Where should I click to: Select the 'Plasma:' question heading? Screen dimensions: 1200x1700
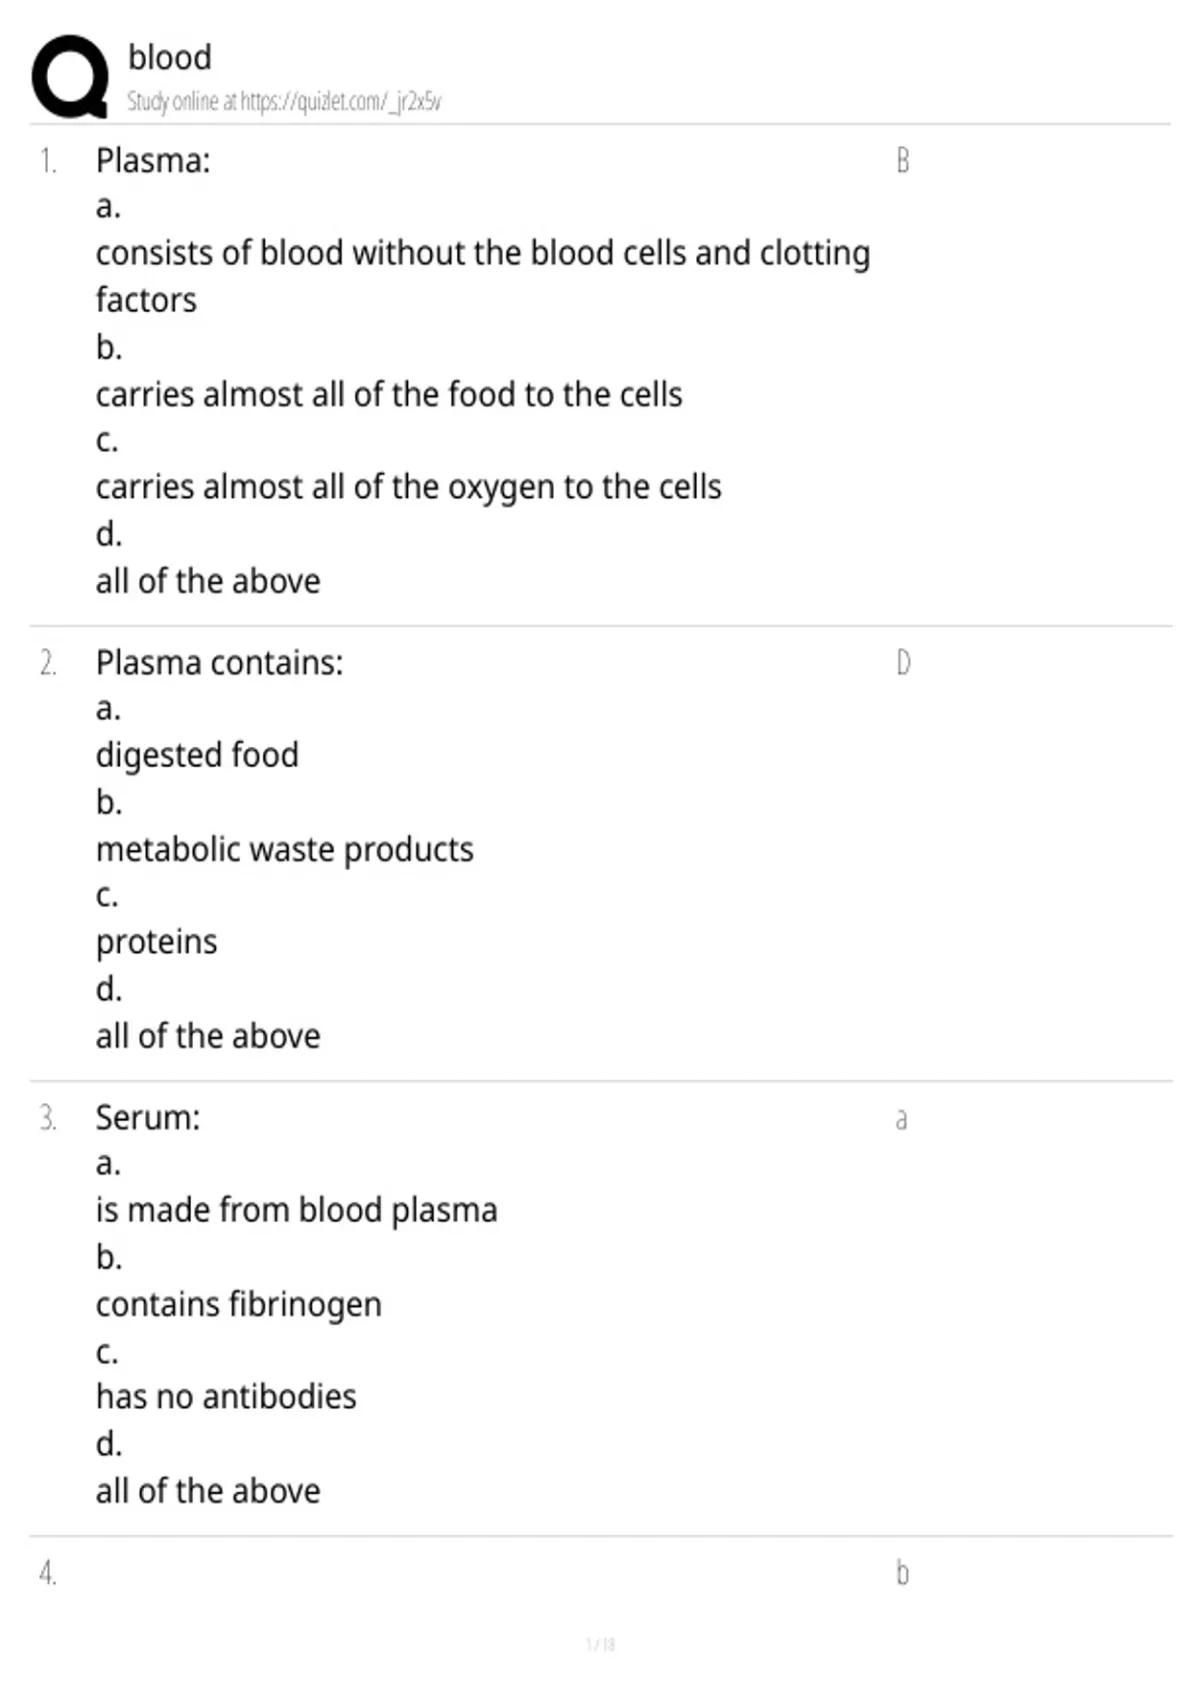[x=153, y=160]
